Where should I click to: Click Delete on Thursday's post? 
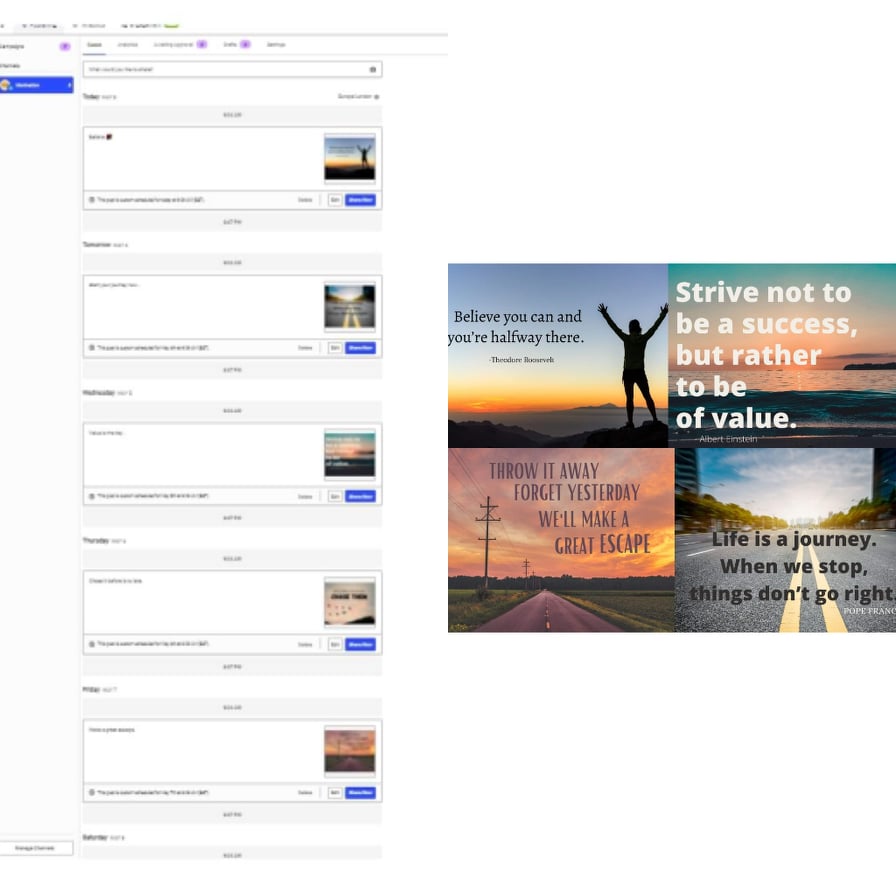(x=305, y=645)
